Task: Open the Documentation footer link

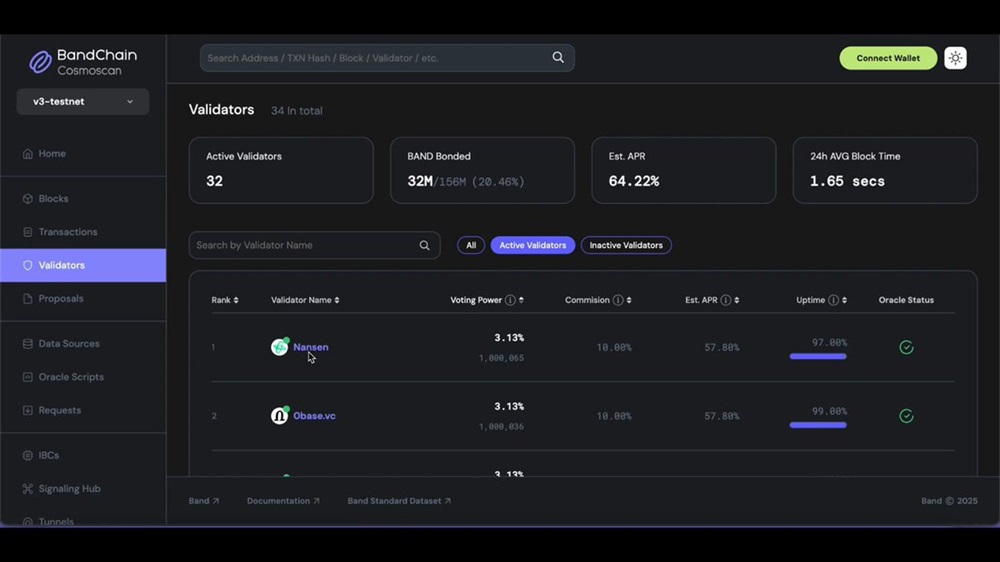Action: pyautogui.click(x=283, y=501)
